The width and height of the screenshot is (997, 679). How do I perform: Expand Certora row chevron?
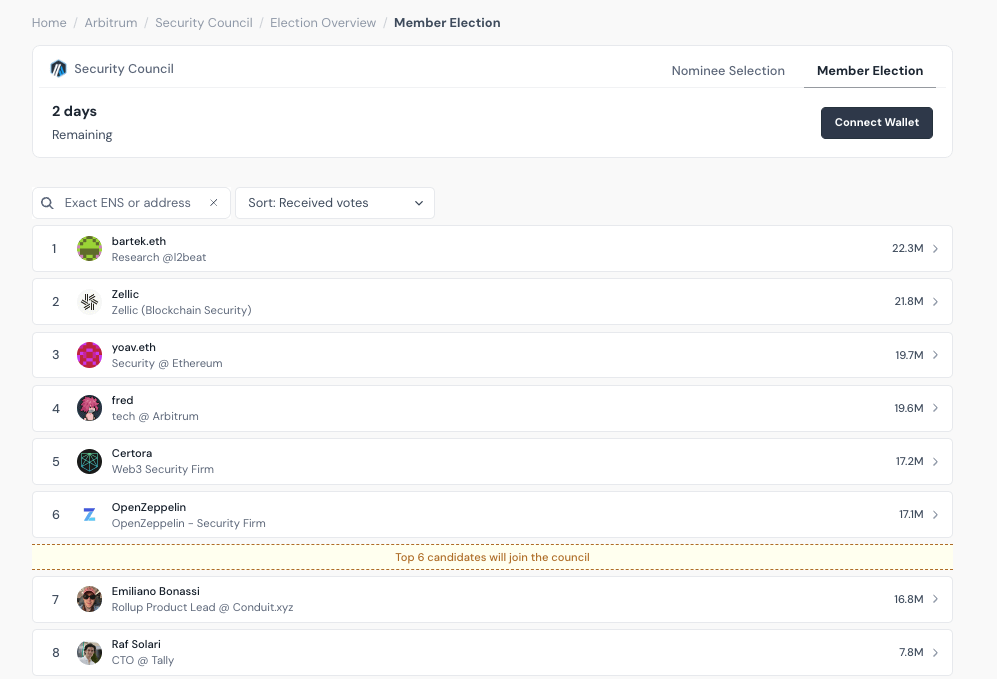pos(935,462)
